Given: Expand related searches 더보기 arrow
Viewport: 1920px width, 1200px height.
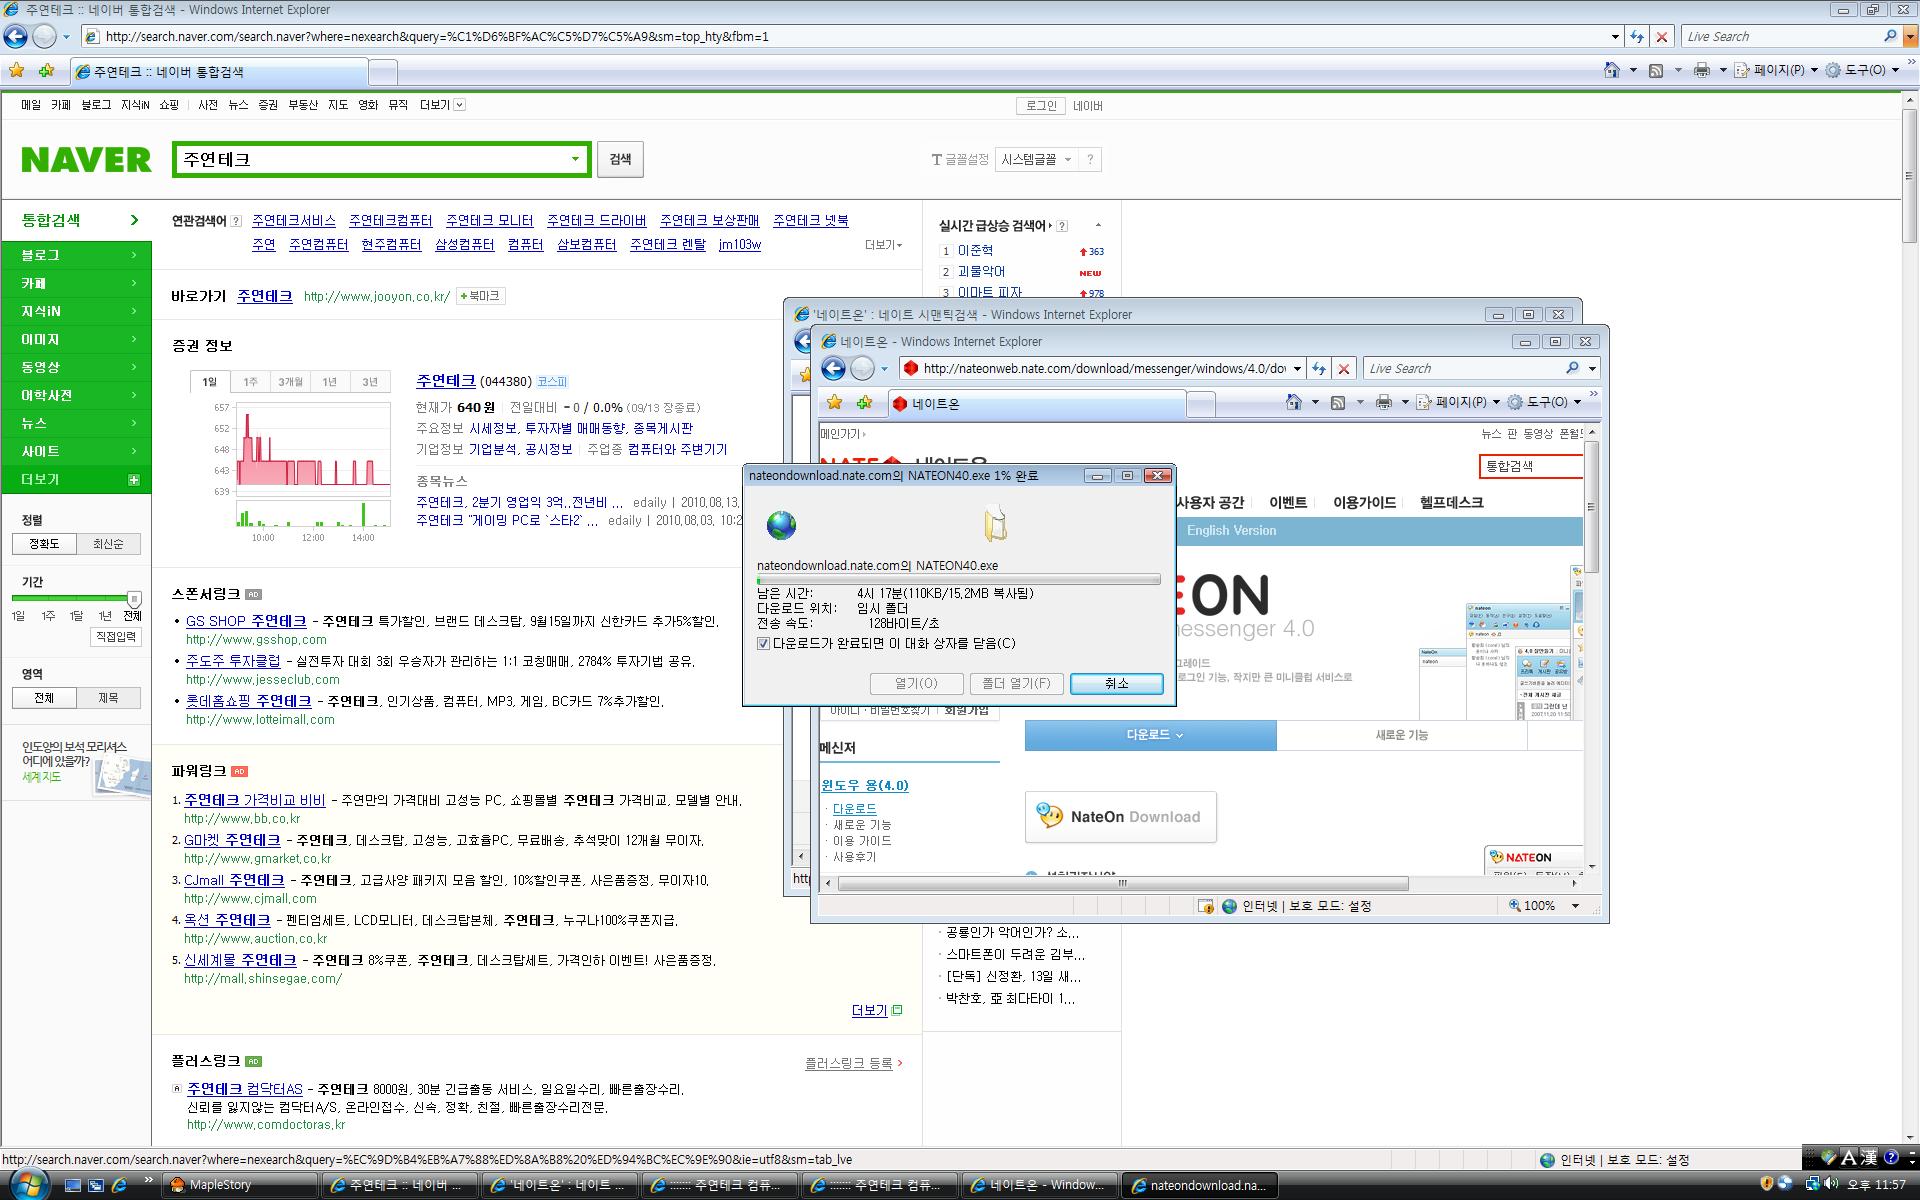Looking at the screenshot, I should coord(884,245).
